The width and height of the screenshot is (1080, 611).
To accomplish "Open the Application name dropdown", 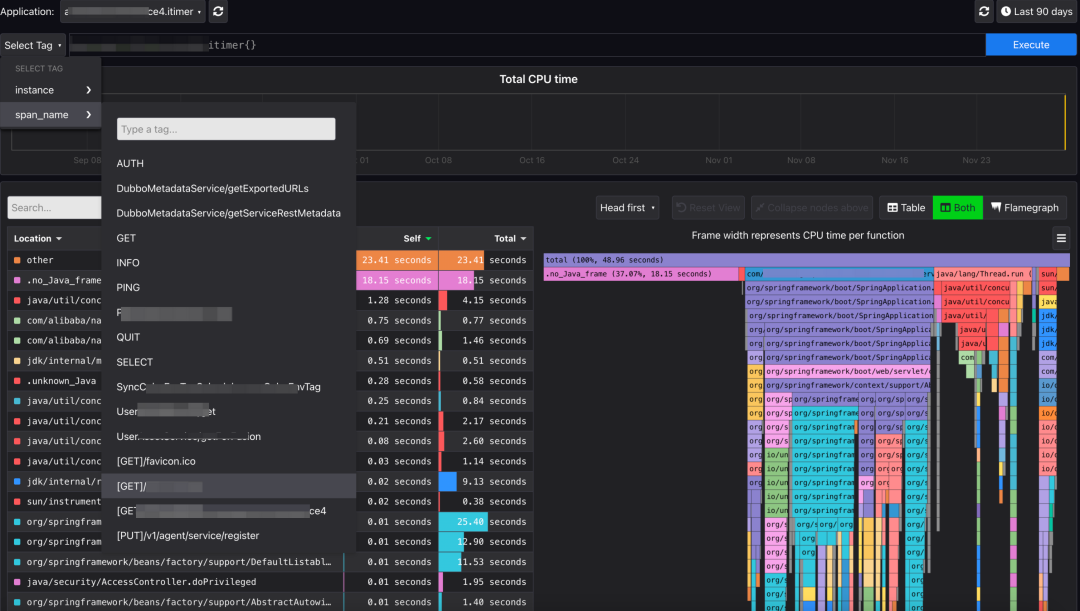I will tap(133, 12).
